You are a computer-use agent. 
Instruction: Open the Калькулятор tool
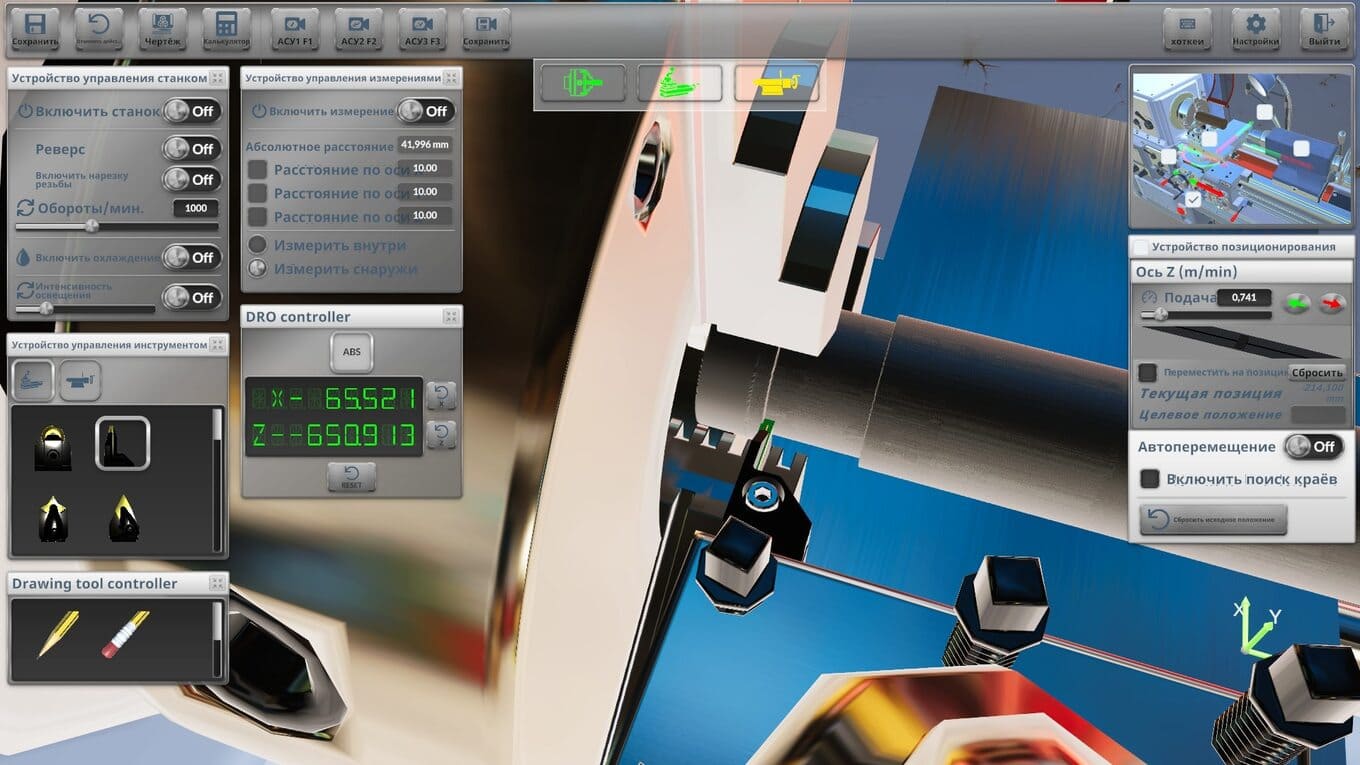point(226,30)
